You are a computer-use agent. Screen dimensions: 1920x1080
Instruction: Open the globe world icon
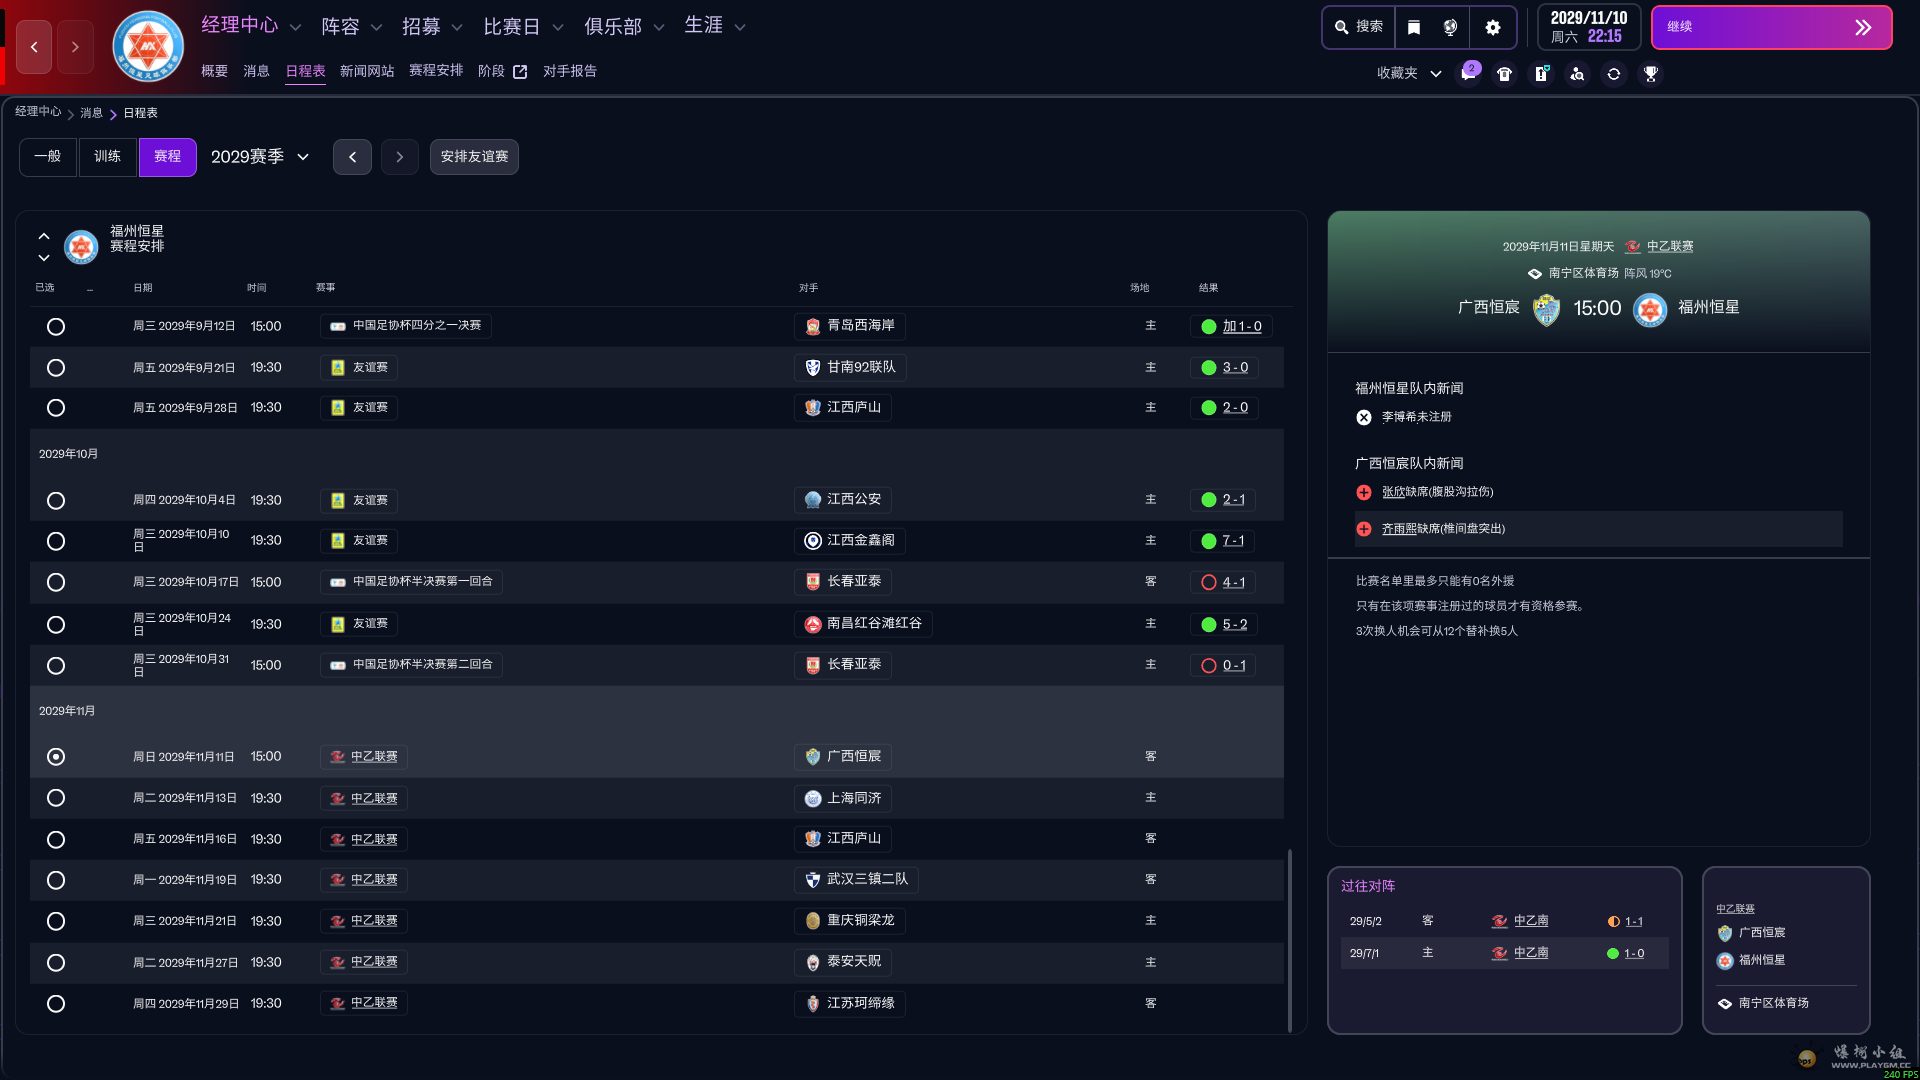click(1450, 27)
